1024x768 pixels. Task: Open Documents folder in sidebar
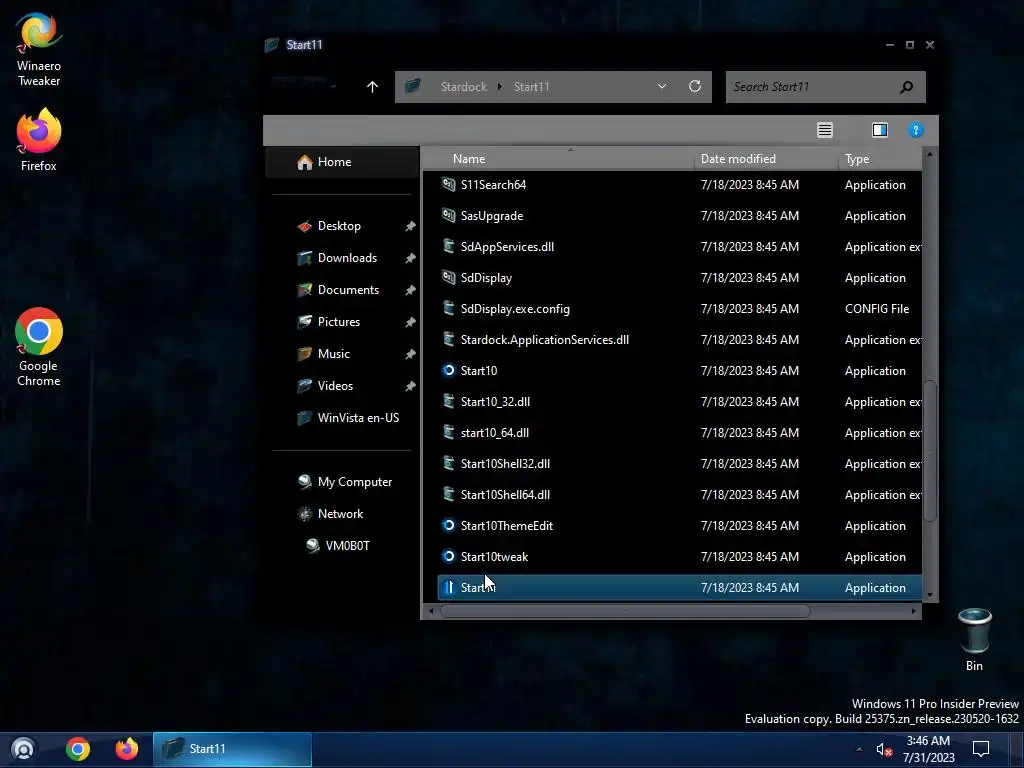pos(347,290)
